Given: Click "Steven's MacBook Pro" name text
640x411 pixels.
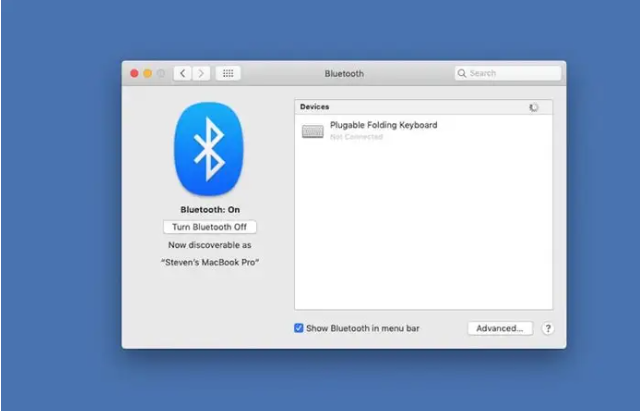Looking at the screenshot, I should pos(210,262).
